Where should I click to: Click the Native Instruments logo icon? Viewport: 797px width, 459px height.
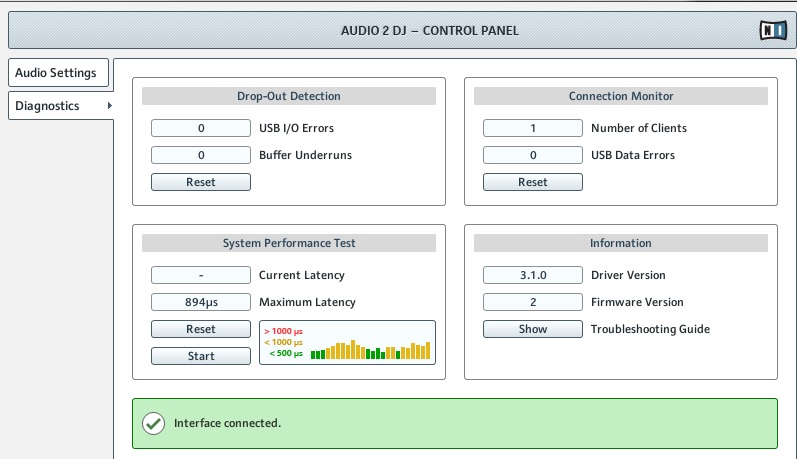click(x=773, y=30)
